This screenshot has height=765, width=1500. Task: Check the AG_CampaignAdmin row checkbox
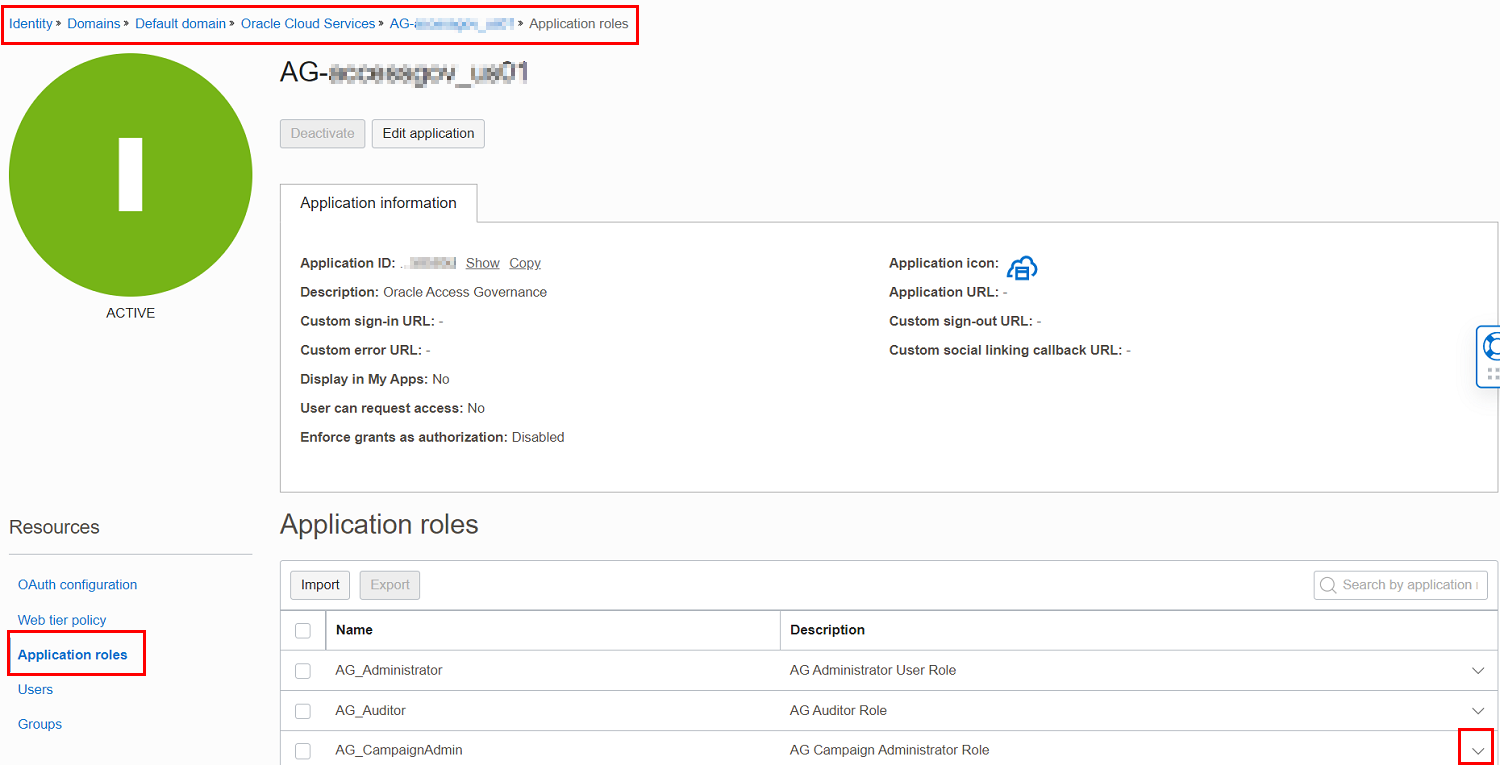pos(303,751)
